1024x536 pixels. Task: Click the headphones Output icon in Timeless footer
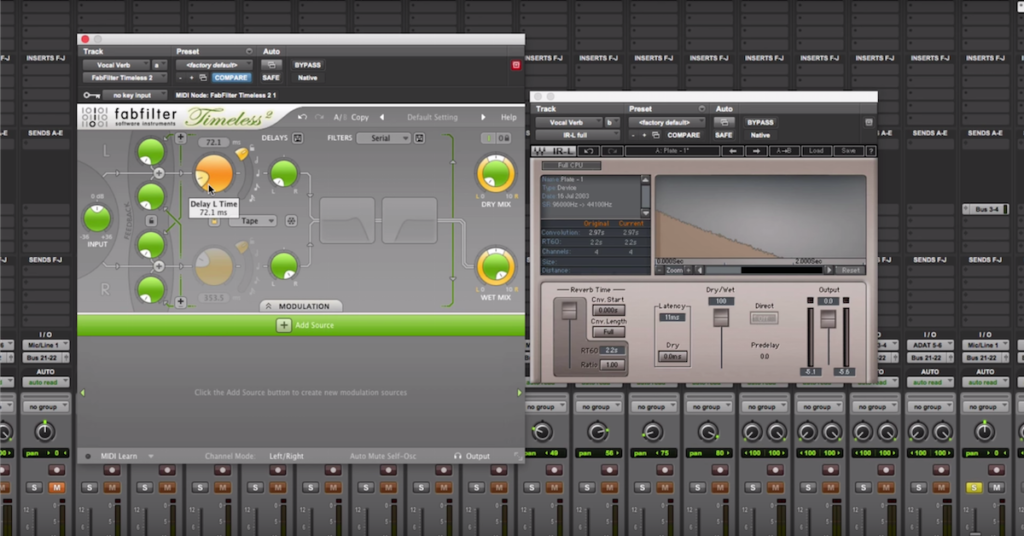(x=459, y=456)
